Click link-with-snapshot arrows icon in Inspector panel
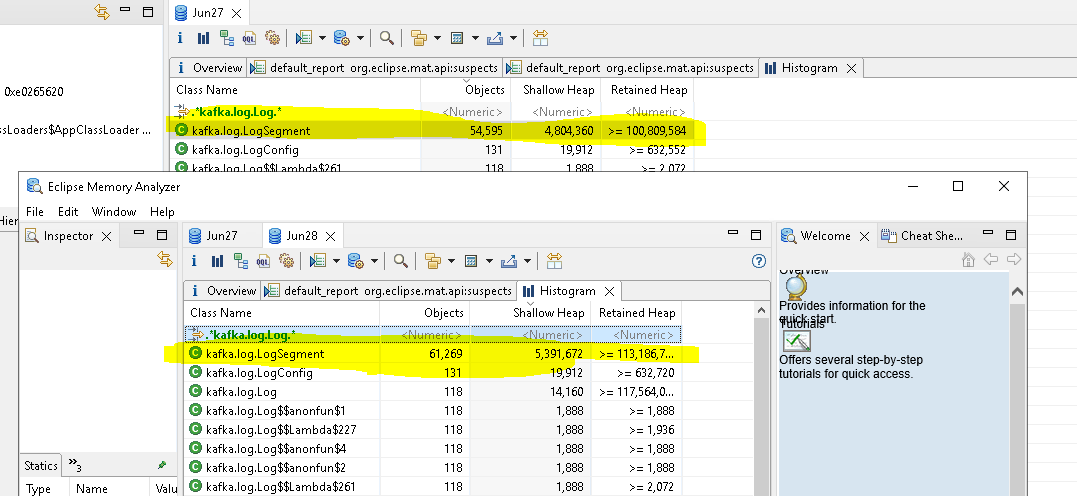The height and width of the screenshot is (496, 1077). coord(165,258)
